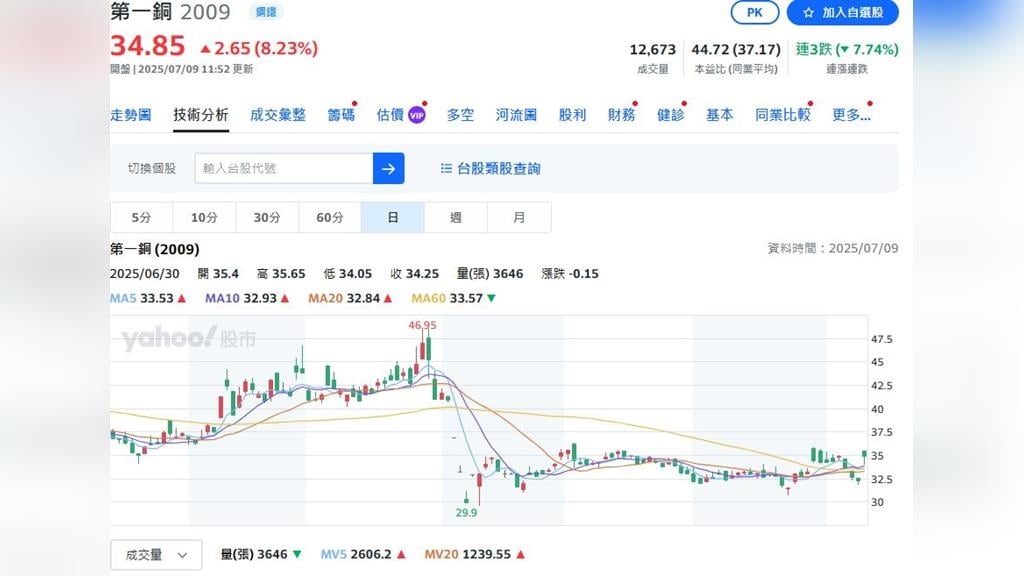Click the purple VIP badge next to 估價
This screenshot has height=576, width=1024.
tap(416, 116)
